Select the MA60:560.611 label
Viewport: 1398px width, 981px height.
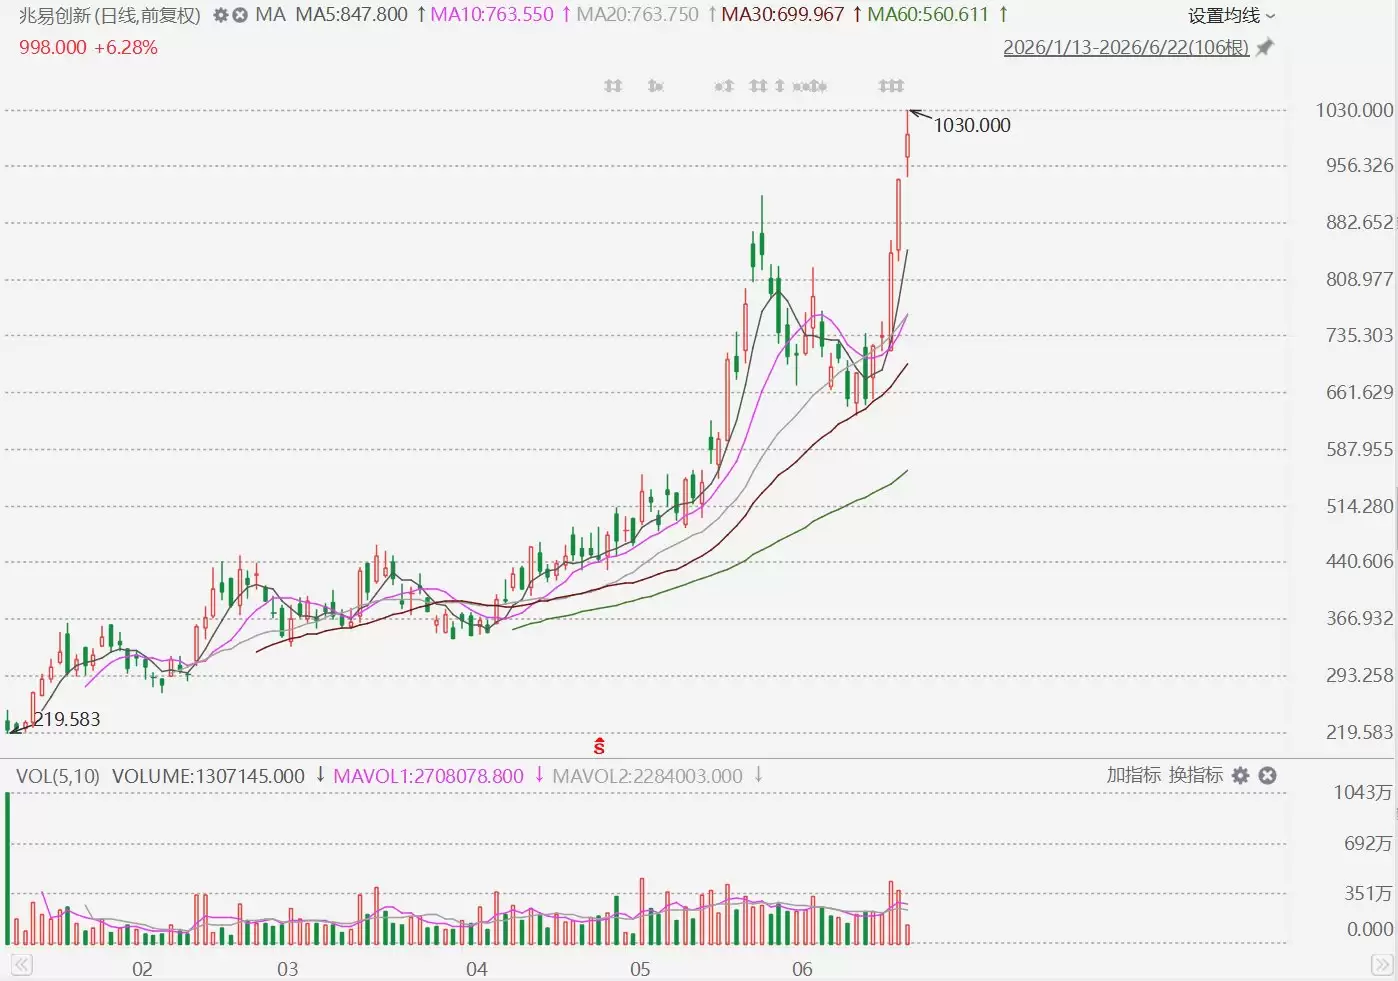928,15
